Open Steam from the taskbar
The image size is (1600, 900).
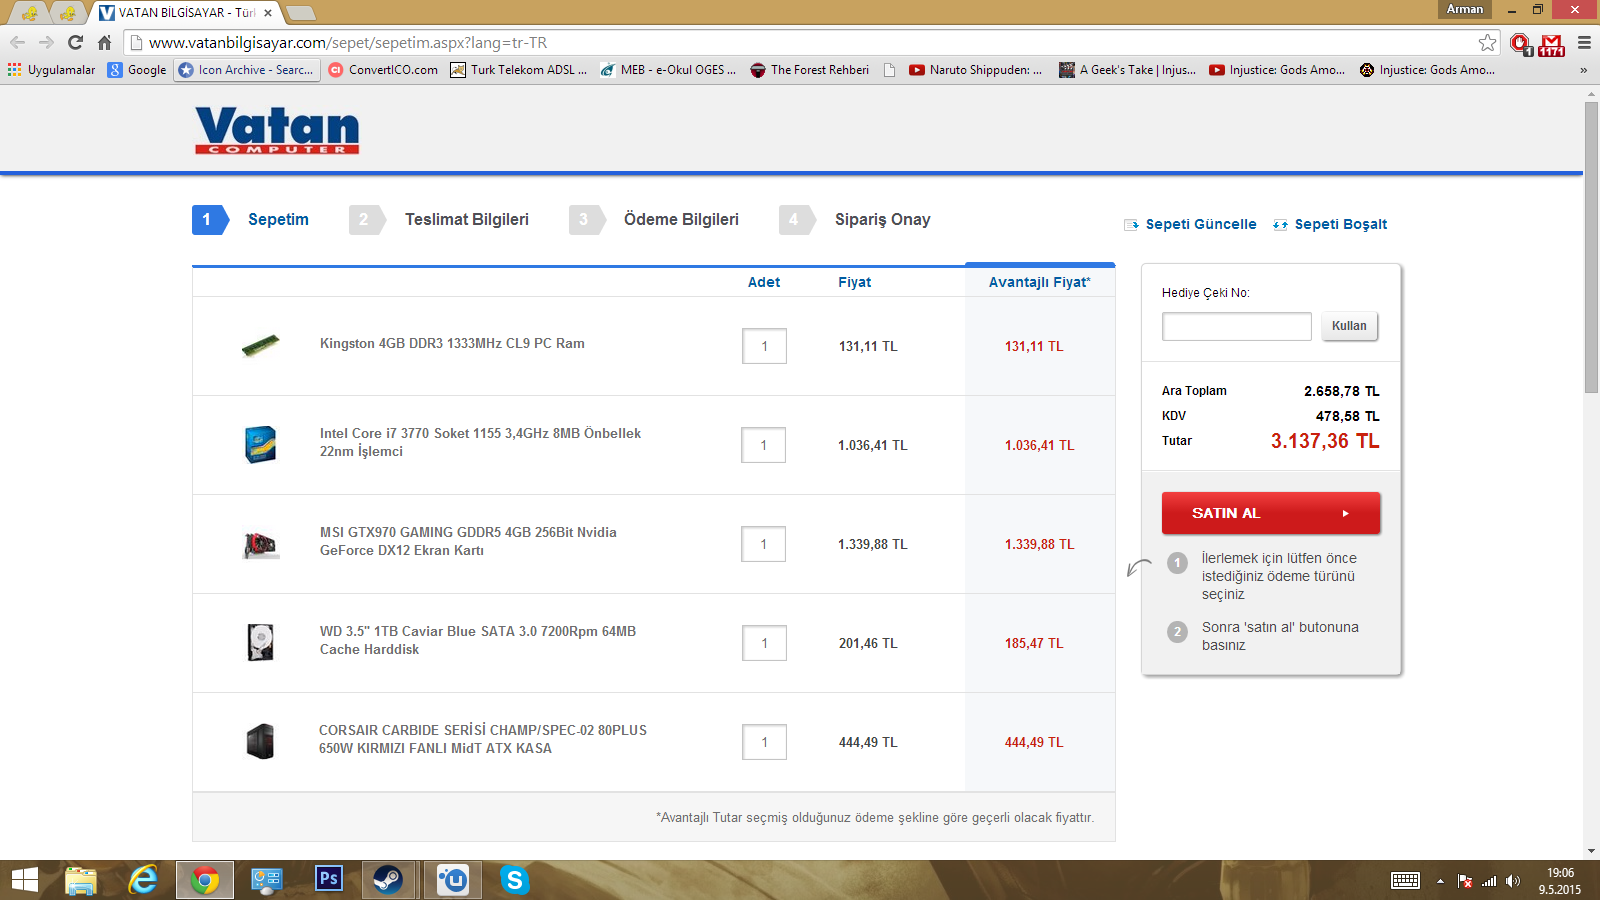[x=387, y=880]
